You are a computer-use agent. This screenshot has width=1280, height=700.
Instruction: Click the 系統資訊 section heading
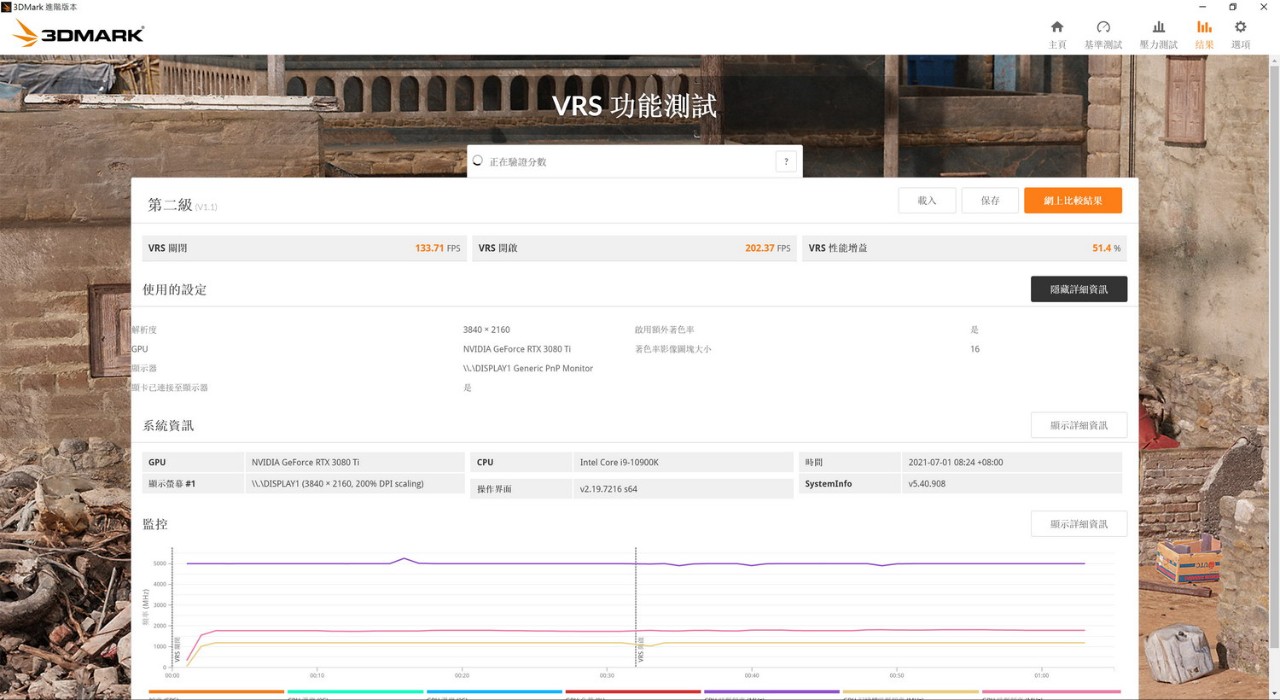pos(168,426)
